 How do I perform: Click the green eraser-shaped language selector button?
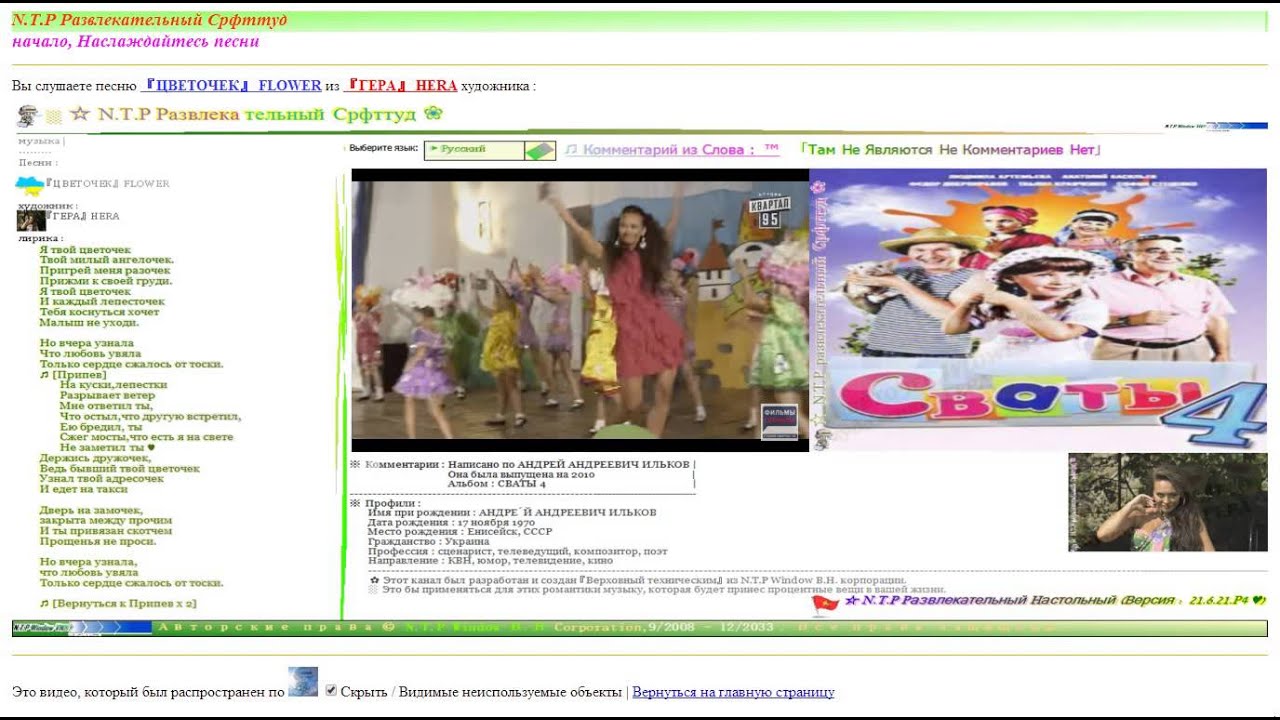540,151
